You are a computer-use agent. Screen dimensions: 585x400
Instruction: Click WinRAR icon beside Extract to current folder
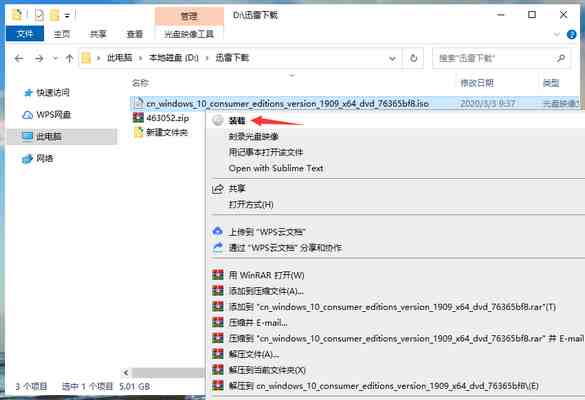click(218, 370)
